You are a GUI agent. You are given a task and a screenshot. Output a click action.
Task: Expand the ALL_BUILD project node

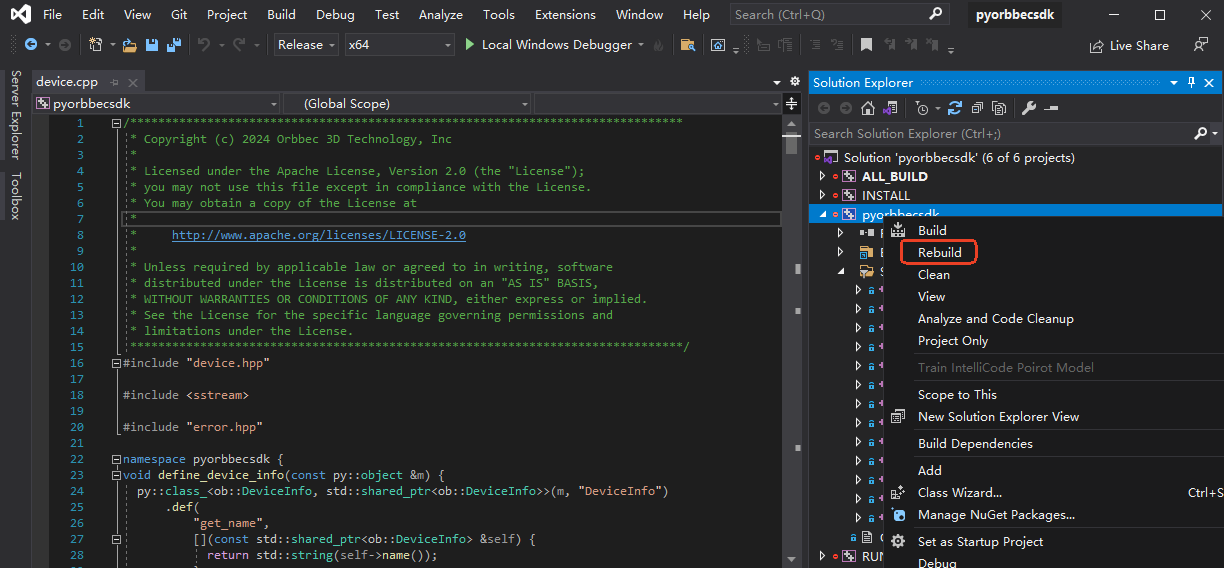pos(823,176)
